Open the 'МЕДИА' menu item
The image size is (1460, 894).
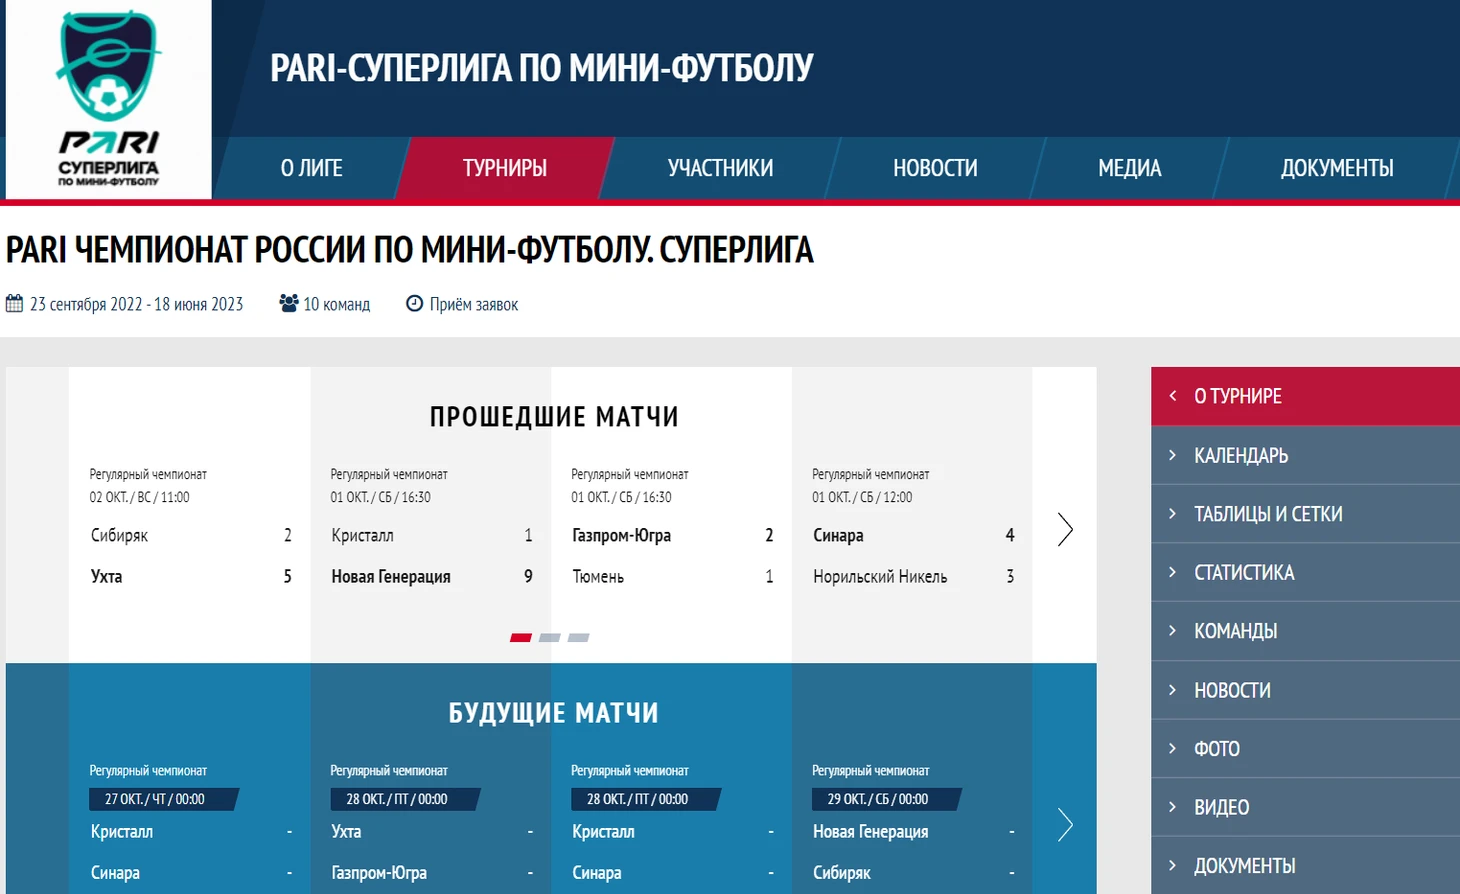1129,168
